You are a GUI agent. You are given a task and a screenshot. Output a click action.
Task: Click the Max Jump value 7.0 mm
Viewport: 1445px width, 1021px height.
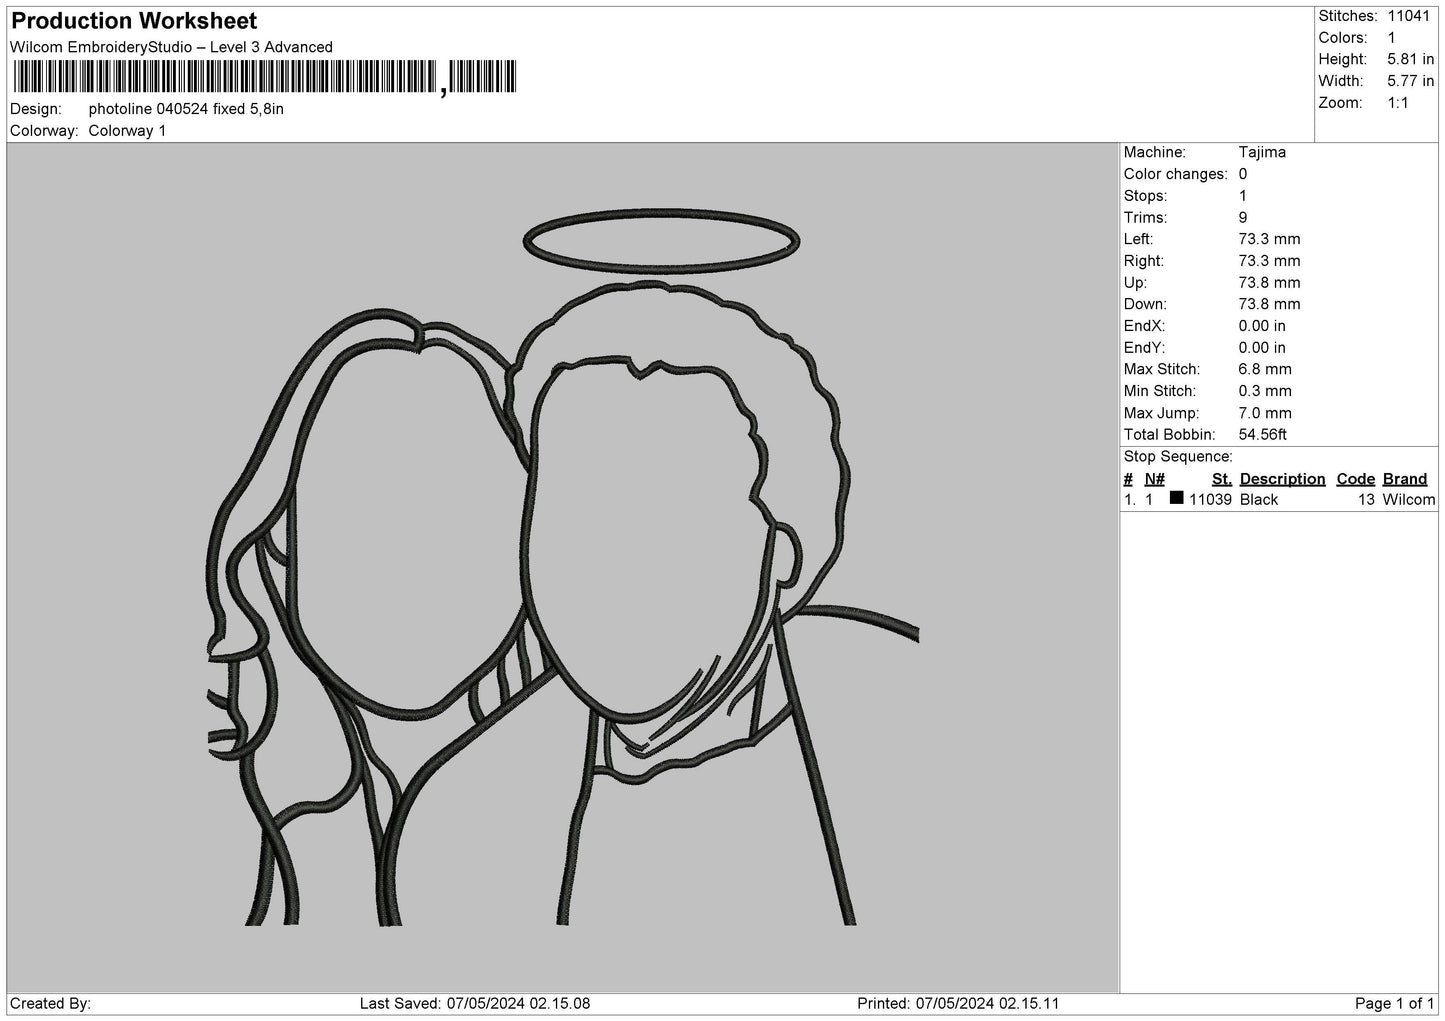tap(1265, 413)
